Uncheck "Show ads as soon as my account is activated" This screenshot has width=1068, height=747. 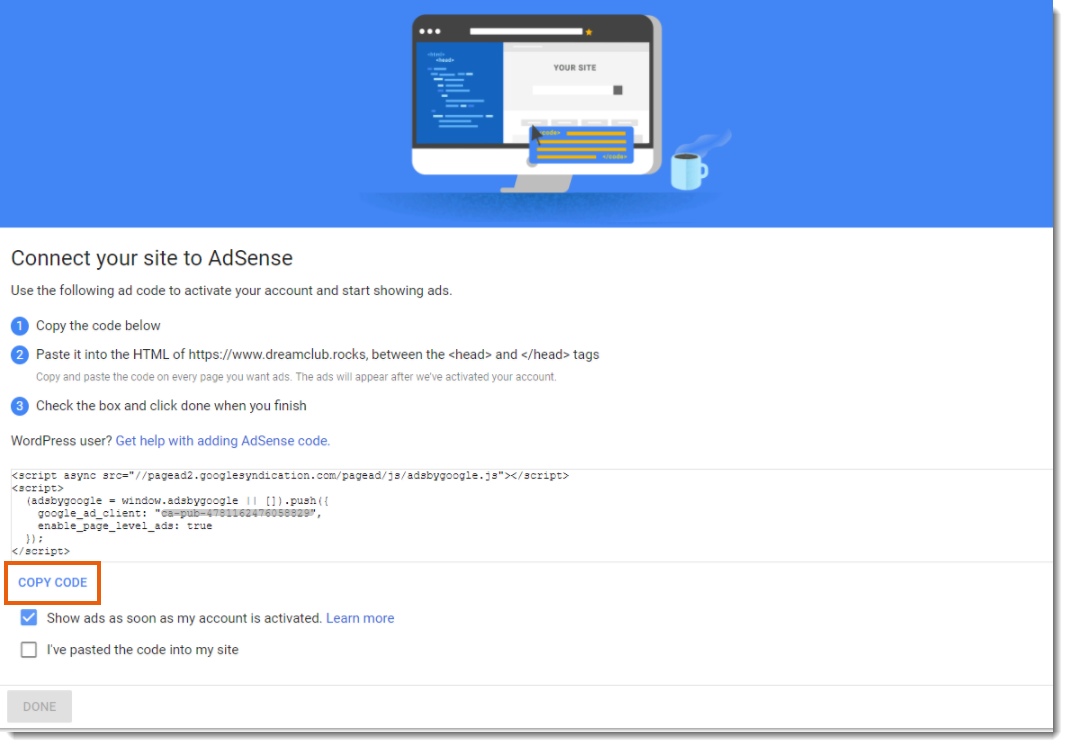point(29,618)
